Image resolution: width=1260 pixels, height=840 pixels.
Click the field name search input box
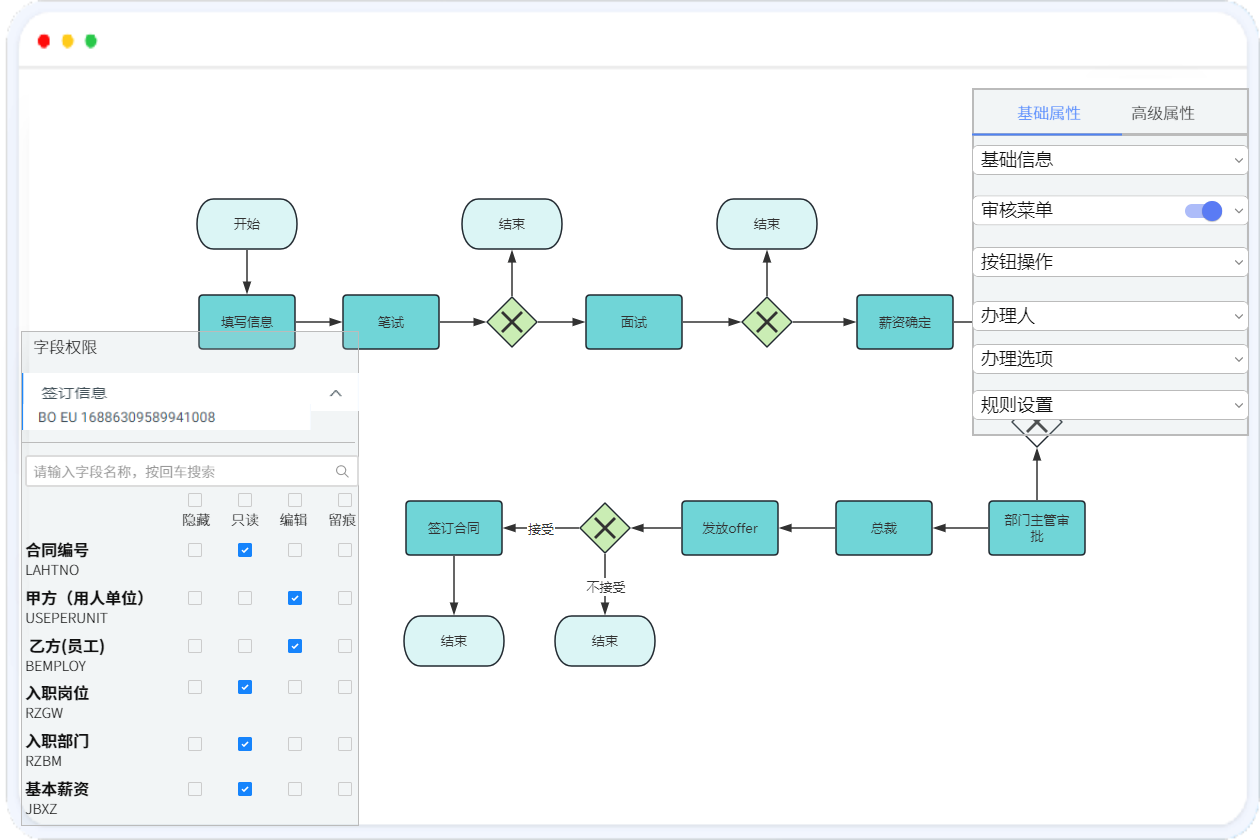click(180, 472)
